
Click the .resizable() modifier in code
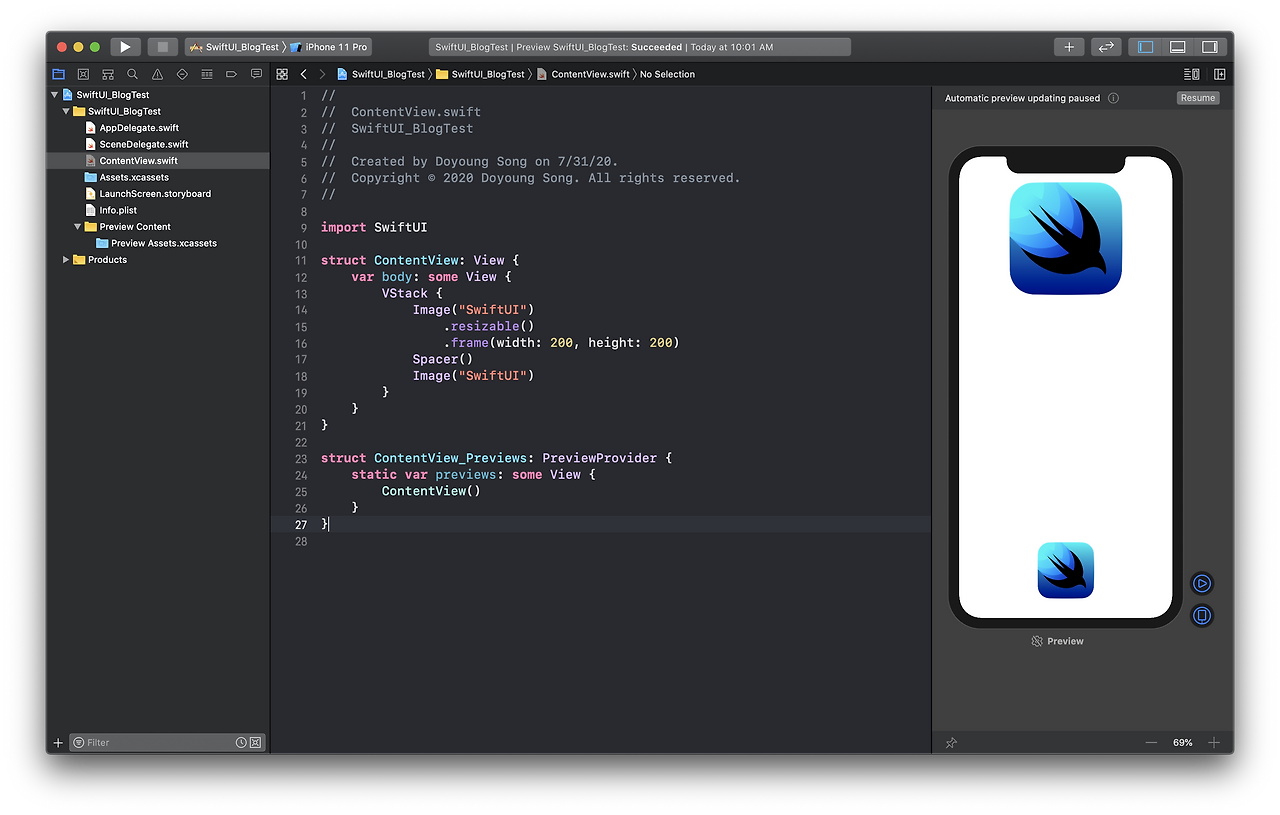coord(489,326)
